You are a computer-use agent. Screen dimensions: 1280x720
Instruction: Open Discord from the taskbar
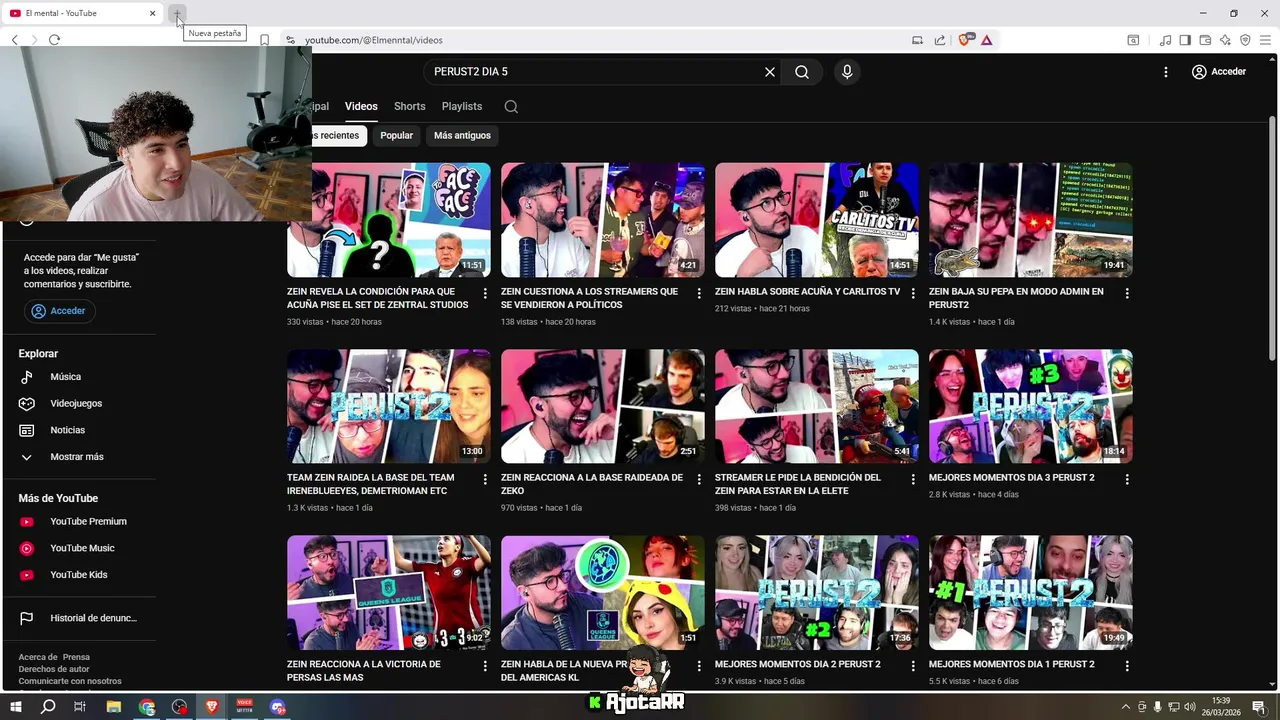tap(277, 707)
